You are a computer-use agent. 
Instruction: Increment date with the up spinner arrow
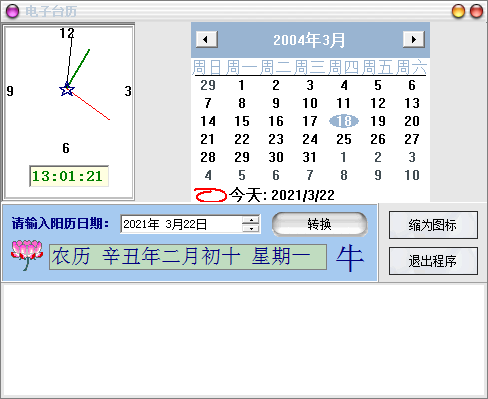pos(251,220)
